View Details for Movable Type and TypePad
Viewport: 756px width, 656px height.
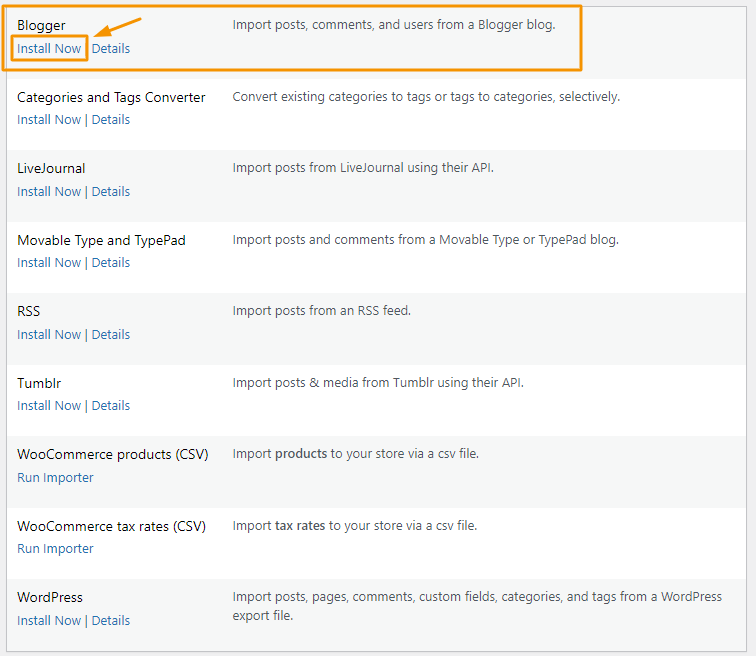click(x=111, y=263)
